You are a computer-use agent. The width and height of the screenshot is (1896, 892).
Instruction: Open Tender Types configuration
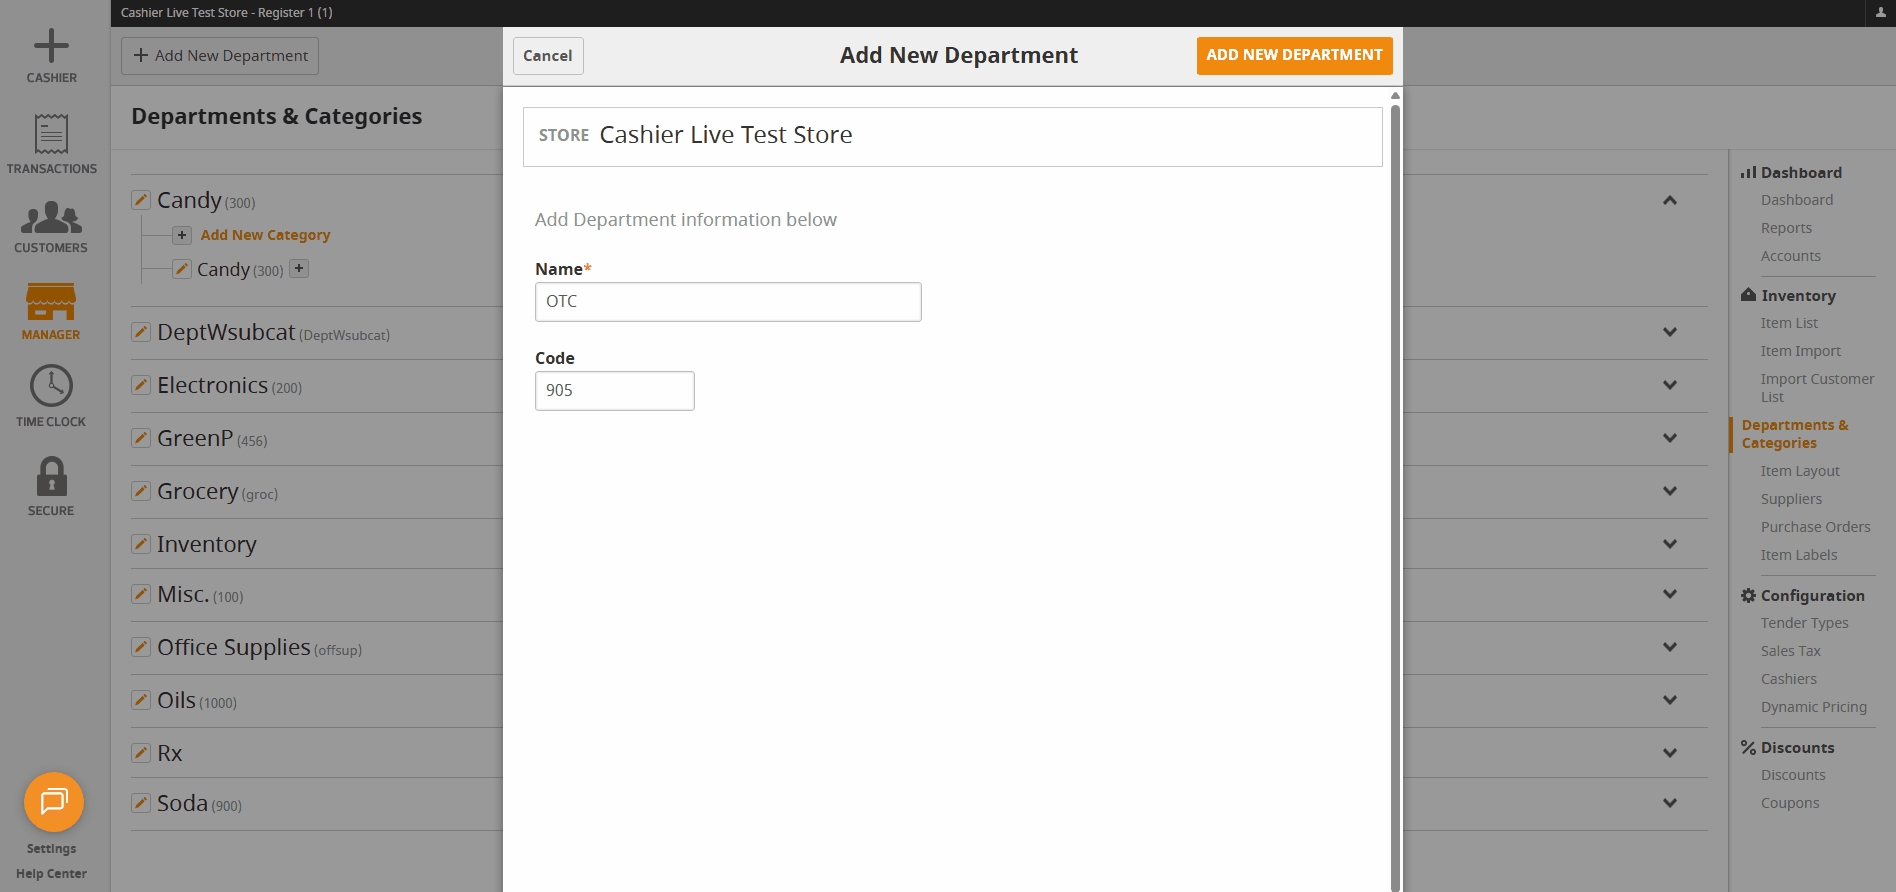(1804, 623)
